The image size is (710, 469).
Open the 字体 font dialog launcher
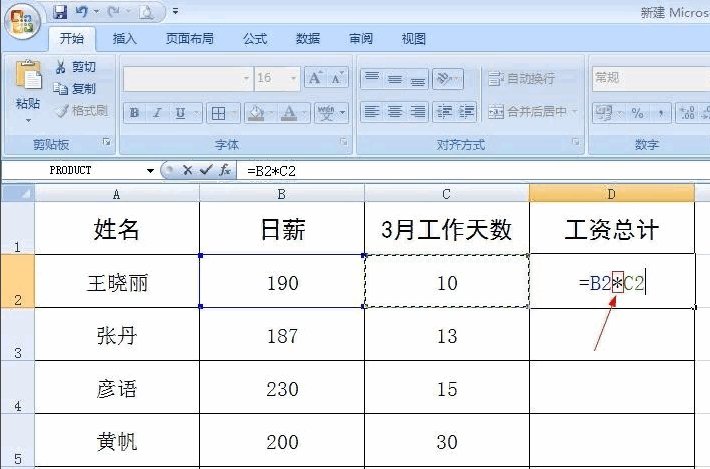tap(344, 142)
